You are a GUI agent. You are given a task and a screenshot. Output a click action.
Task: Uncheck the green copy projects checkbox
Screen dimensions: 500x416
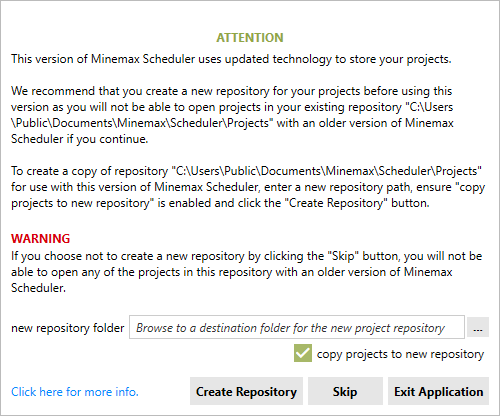tap(303, 353)
